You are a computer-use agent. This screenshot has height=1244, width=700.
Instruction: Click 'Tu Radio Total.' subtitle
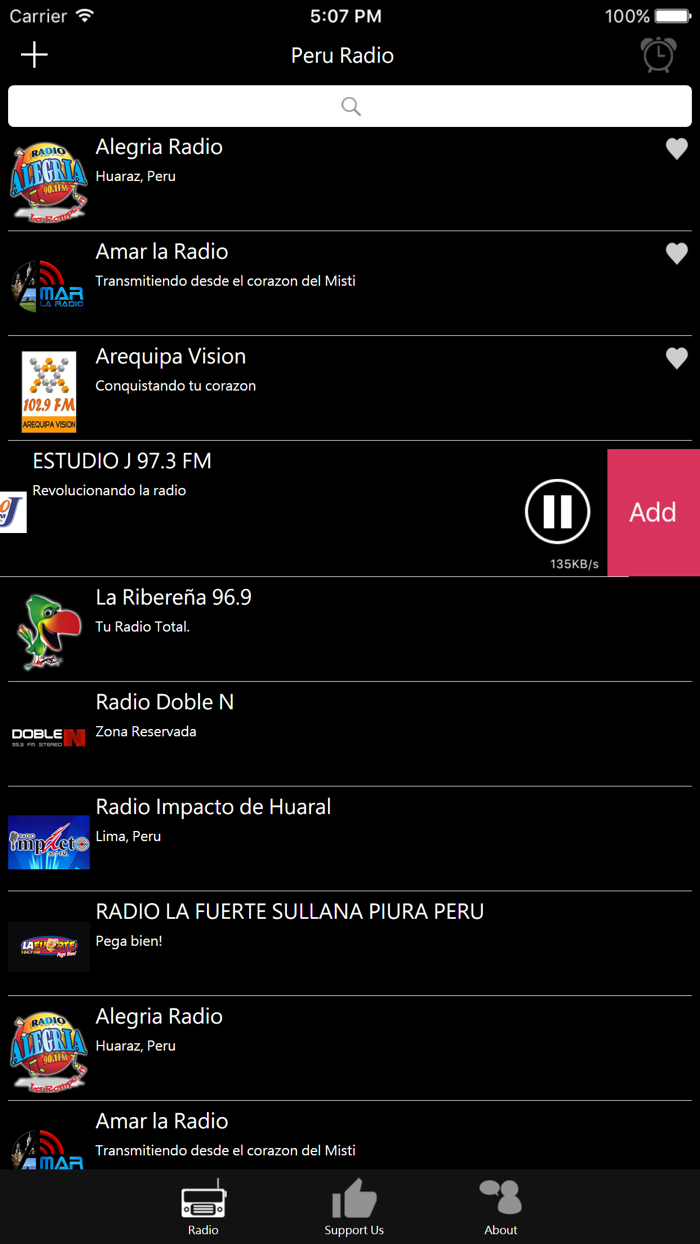pos(142,627)
